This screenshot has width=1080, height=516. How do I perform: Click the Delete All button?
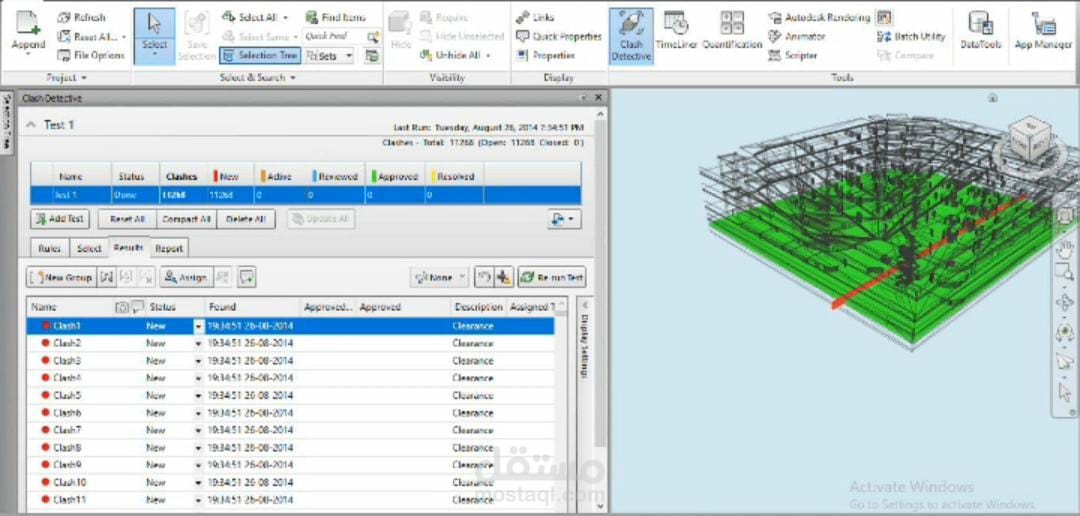246,219
